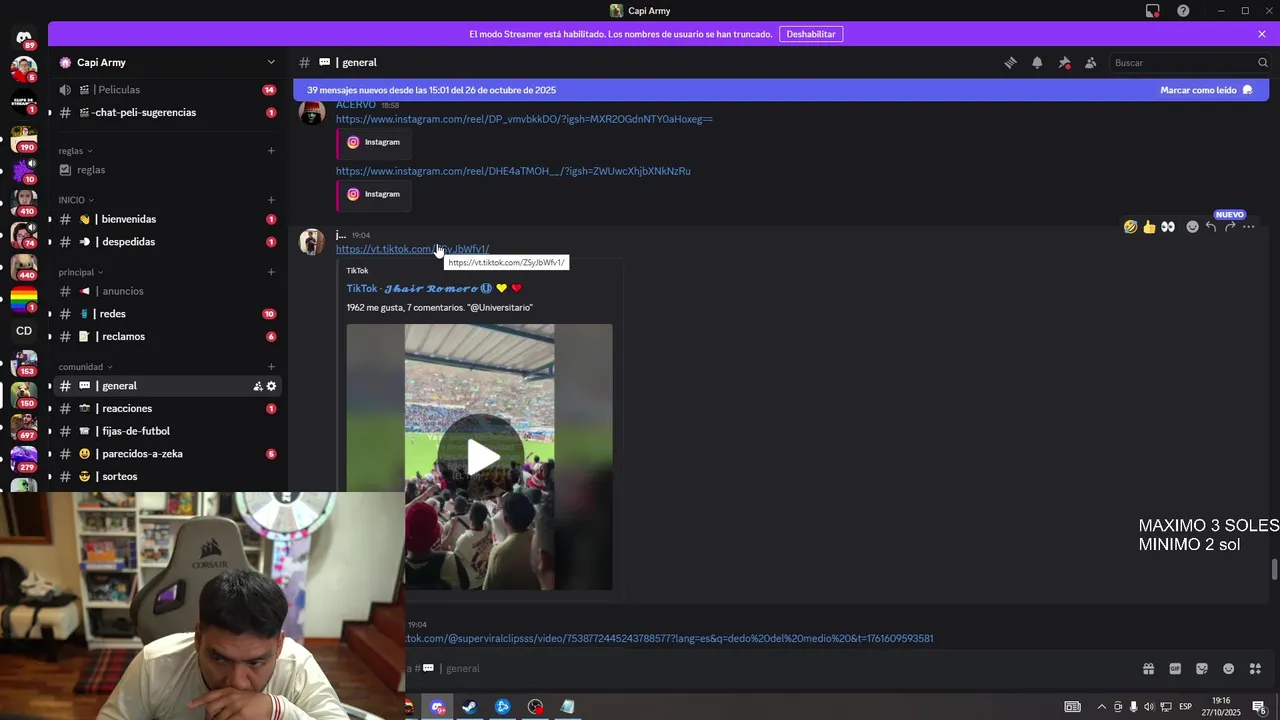This screenshot has width=1280, height=720.
Task: Open the GIF picker
Action: [1175, 668]
